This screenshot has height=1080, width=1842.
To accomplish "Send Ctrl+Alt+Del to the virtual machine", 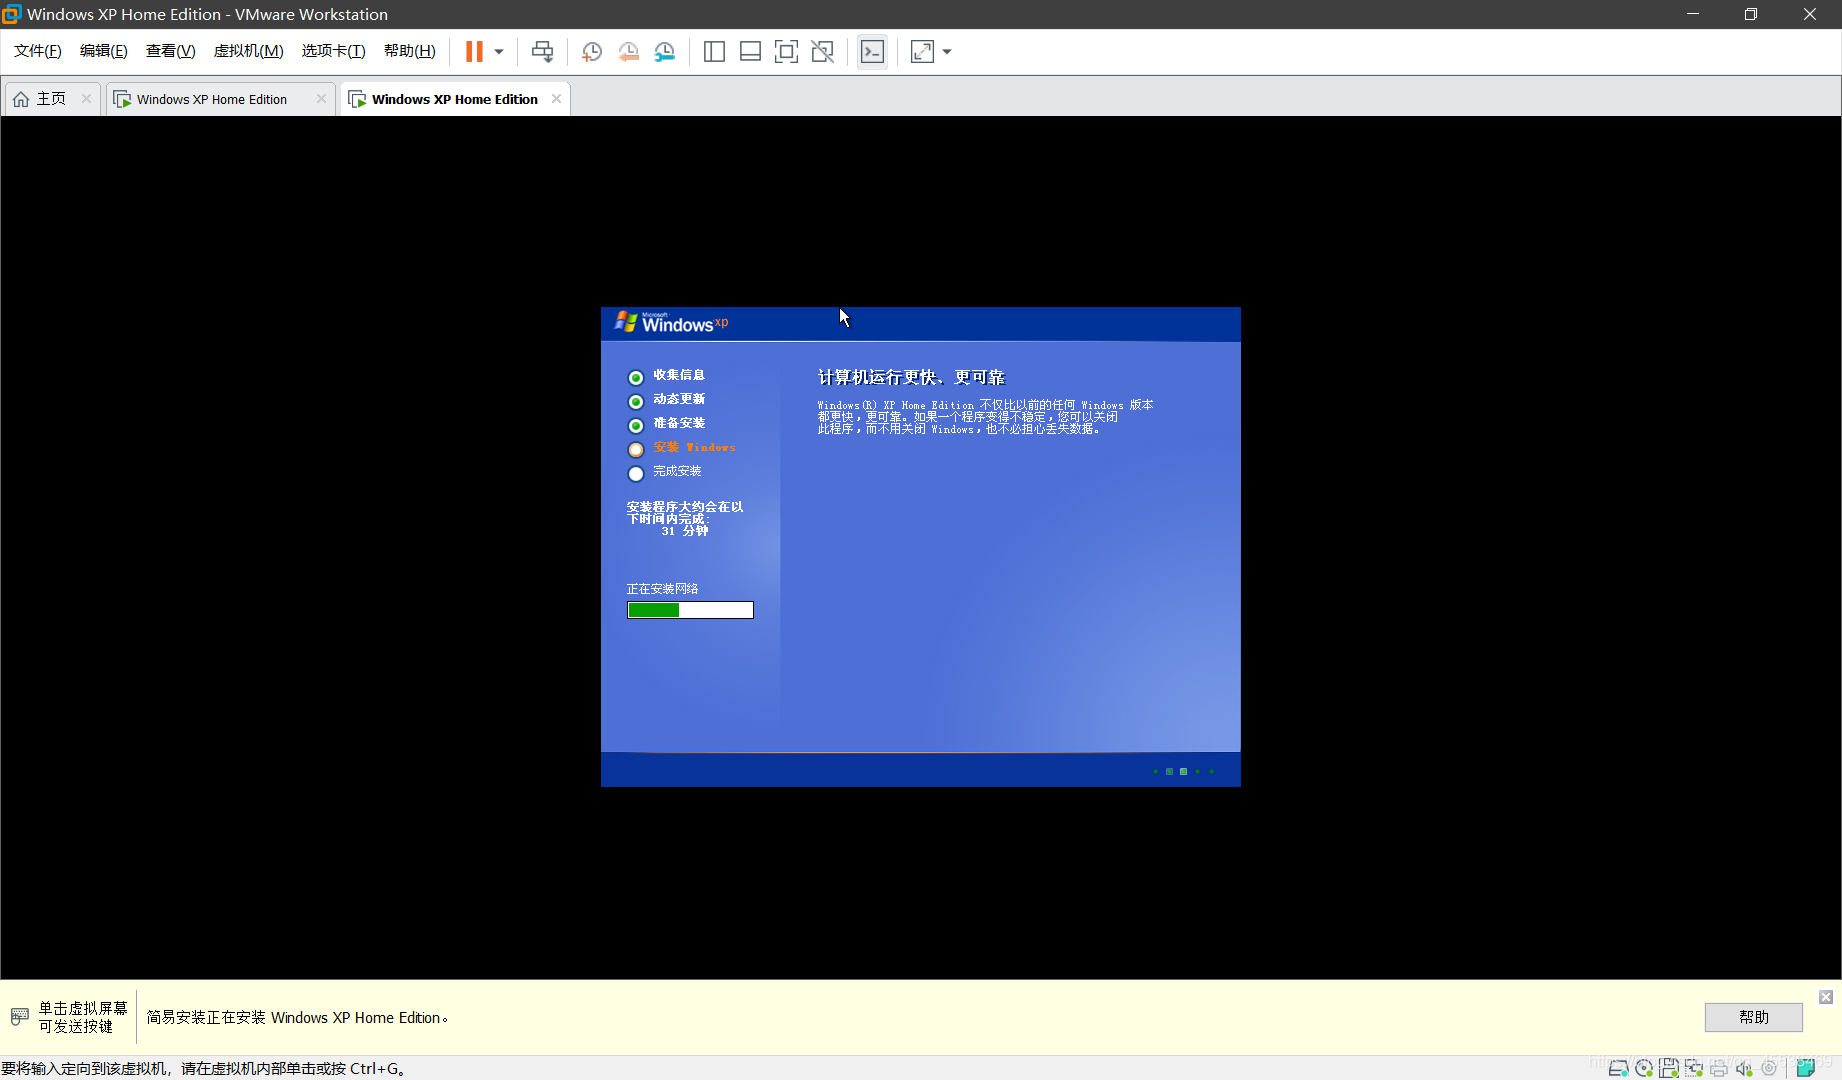I will pyautogui.click(x=542, y=51).
